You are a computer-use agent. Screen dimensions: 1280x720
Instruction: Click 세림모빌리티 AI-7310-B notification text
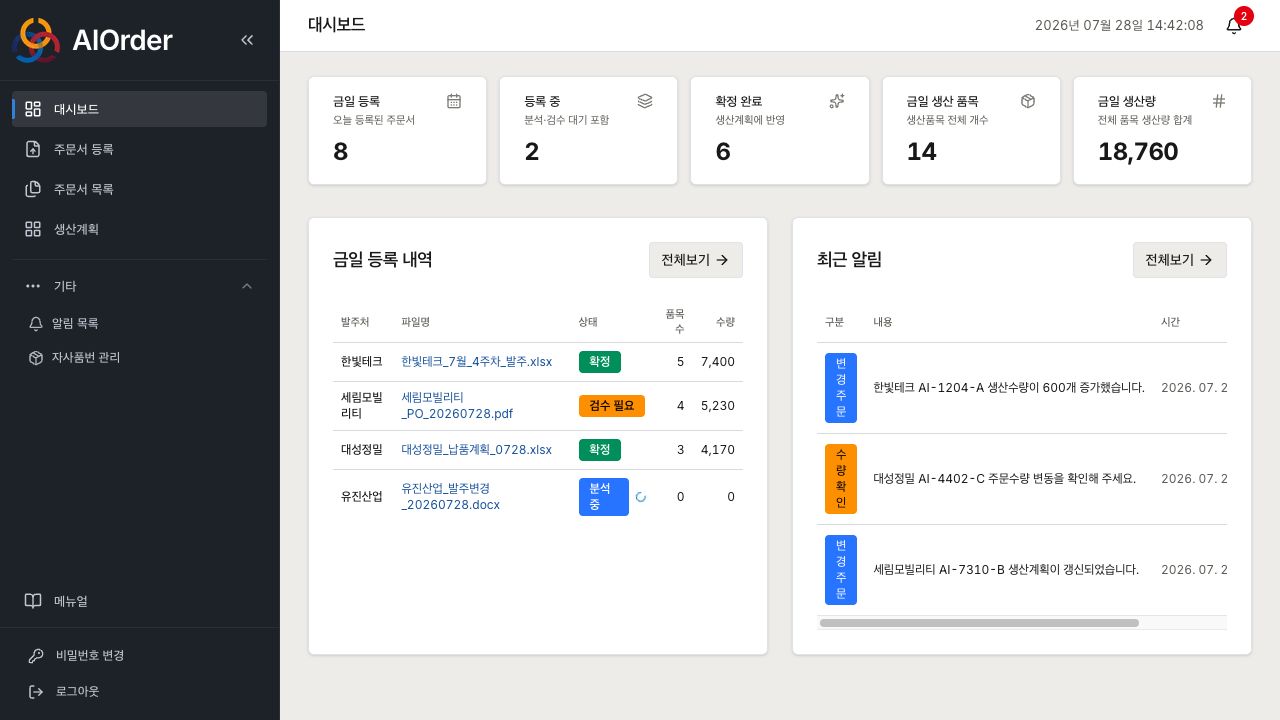[1006, 570]
